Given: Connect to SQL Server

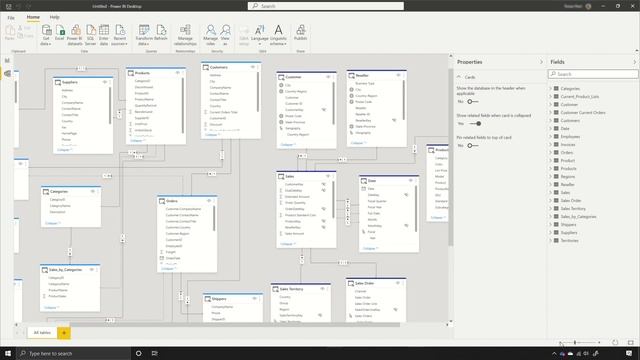Looking at the screenshot, I should click(91, 35).
